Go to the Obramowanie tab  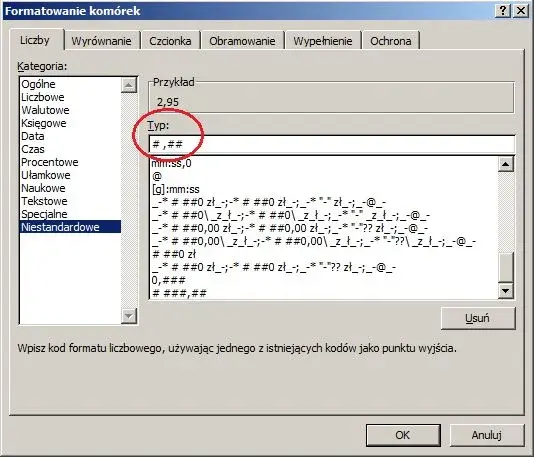[x=242, y=41]
